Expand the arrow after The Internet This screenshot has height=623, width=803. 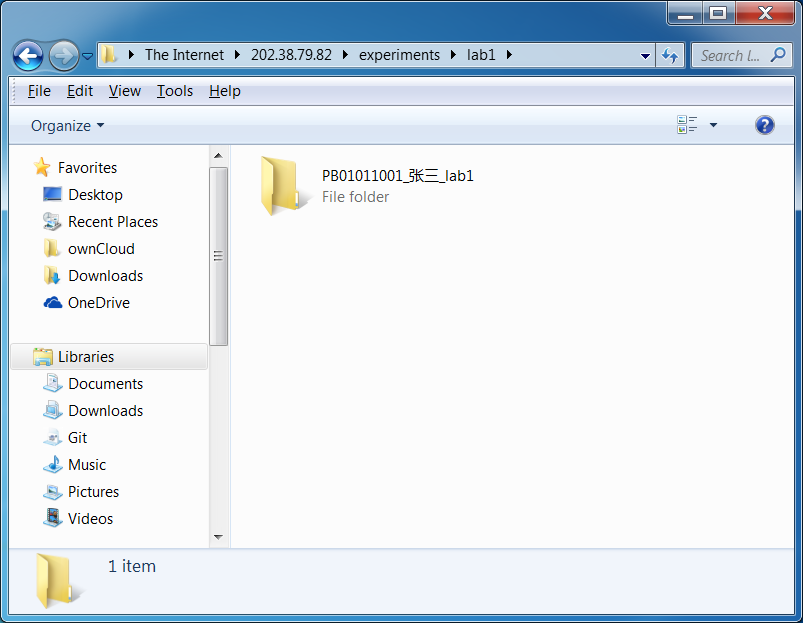tap(237, 55)
